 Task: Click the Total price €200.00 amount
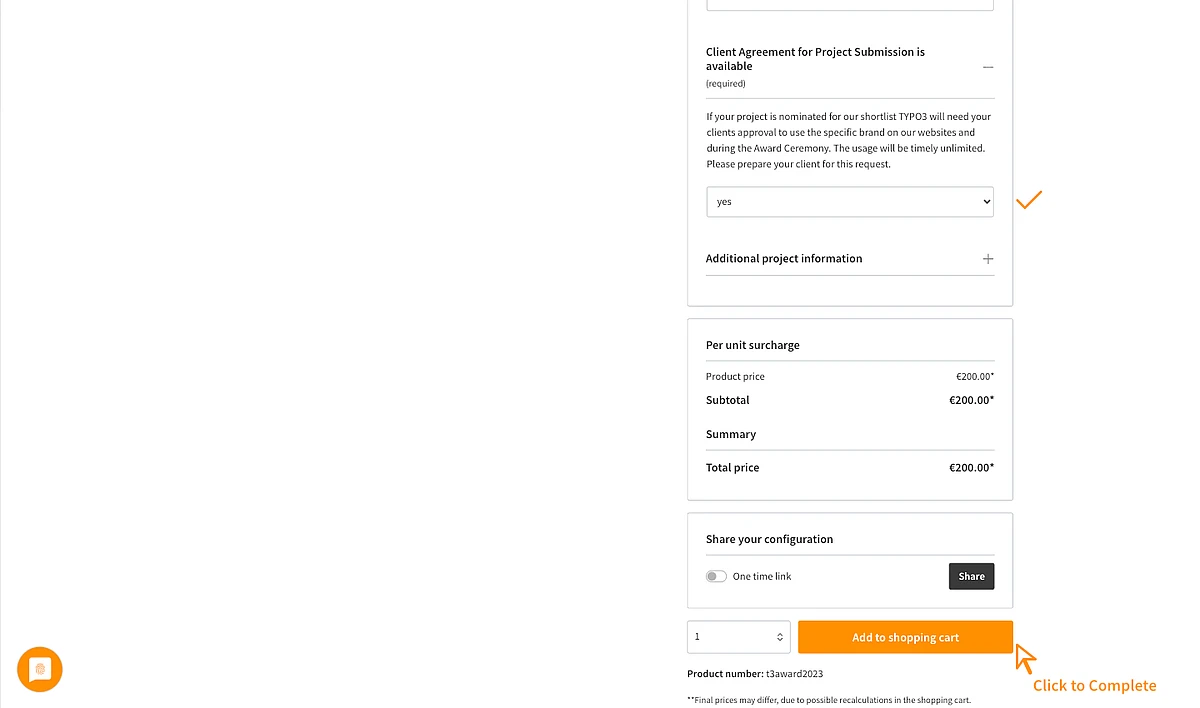pos(971,468)
